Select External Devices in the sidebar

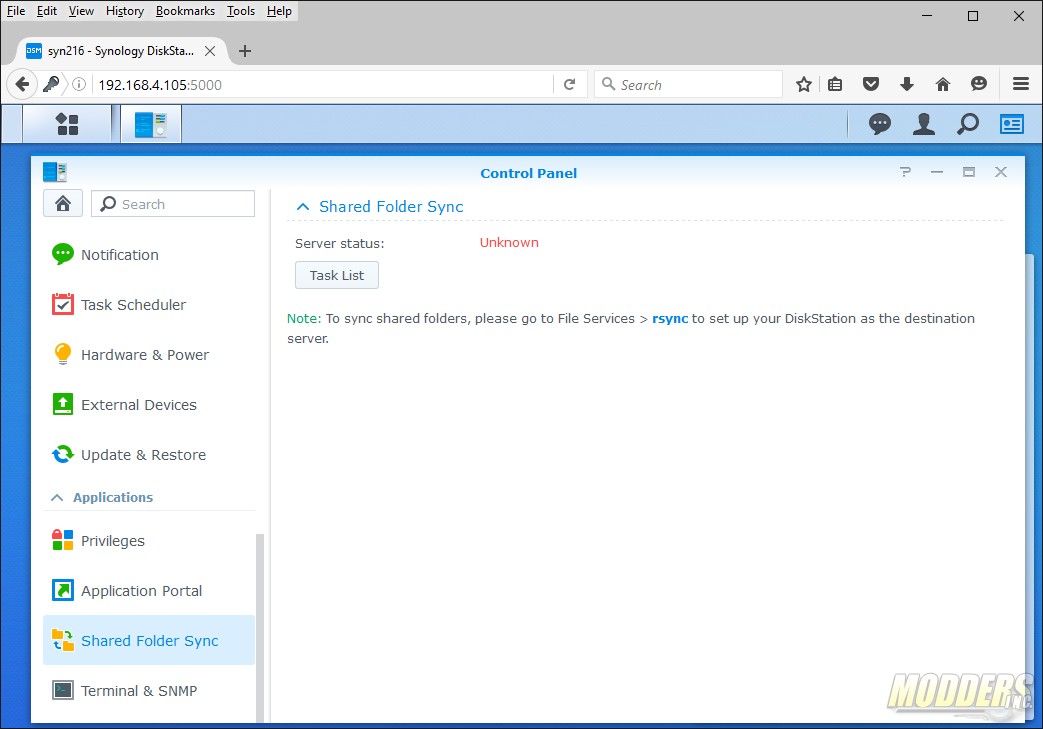click(x=149, y=404)
